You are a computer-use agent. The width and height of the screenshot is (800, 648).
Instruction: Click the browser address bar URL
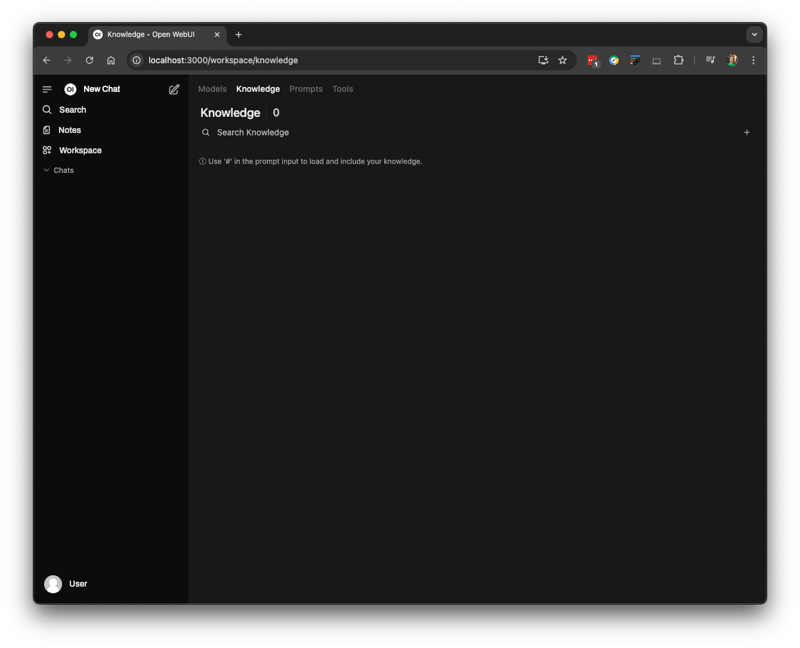(x=223, y=60)
